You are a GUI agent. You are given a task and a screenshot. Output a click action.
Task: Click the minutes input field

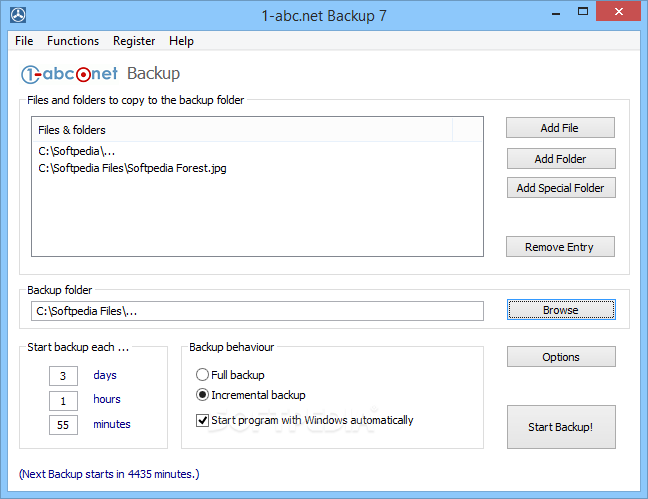pos(63,425)
